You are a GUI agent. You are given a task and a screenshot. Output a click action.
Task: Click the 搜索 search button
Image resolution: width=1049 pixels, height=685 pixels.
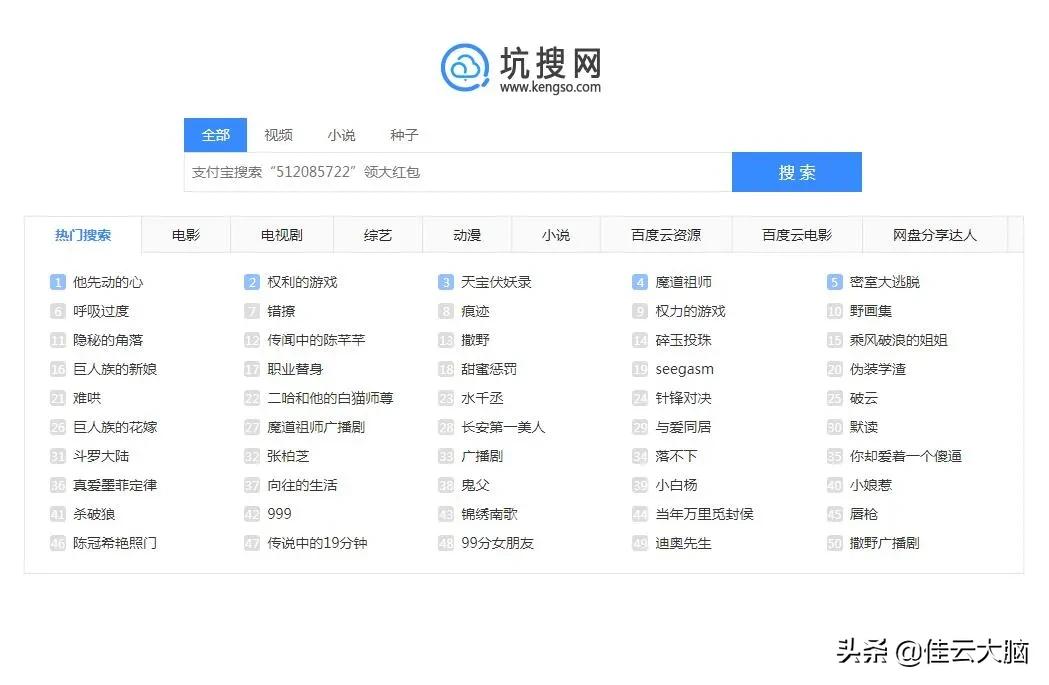(x=796, y=171)
